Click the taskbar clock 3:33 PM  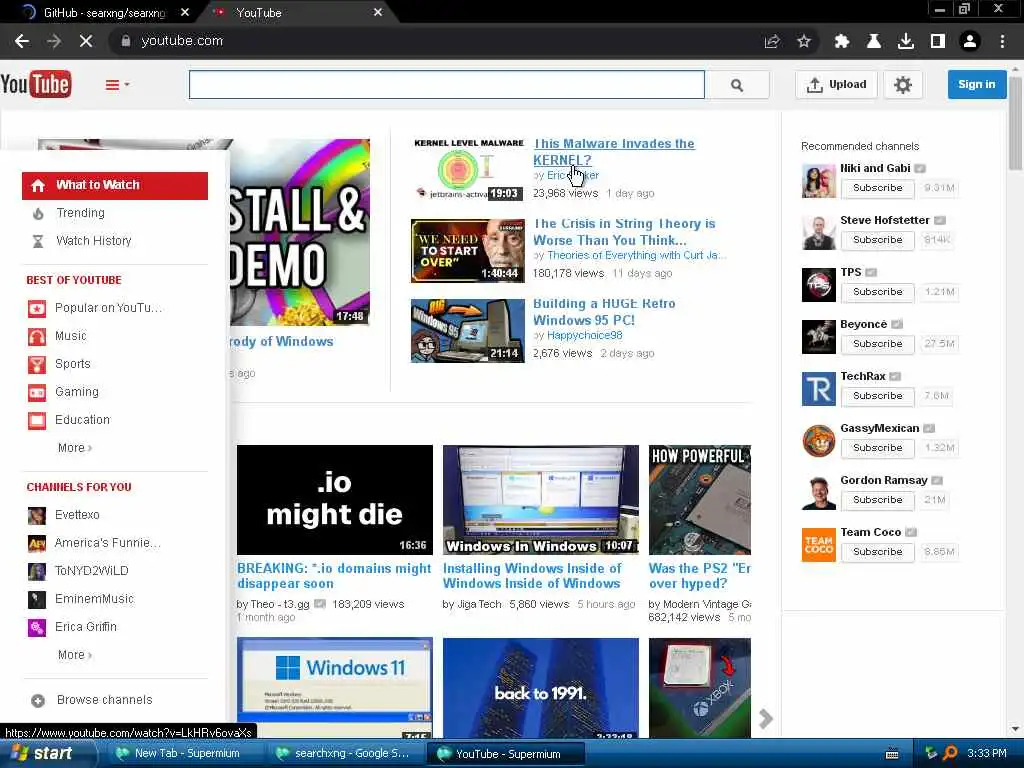[x=987, y=754]
